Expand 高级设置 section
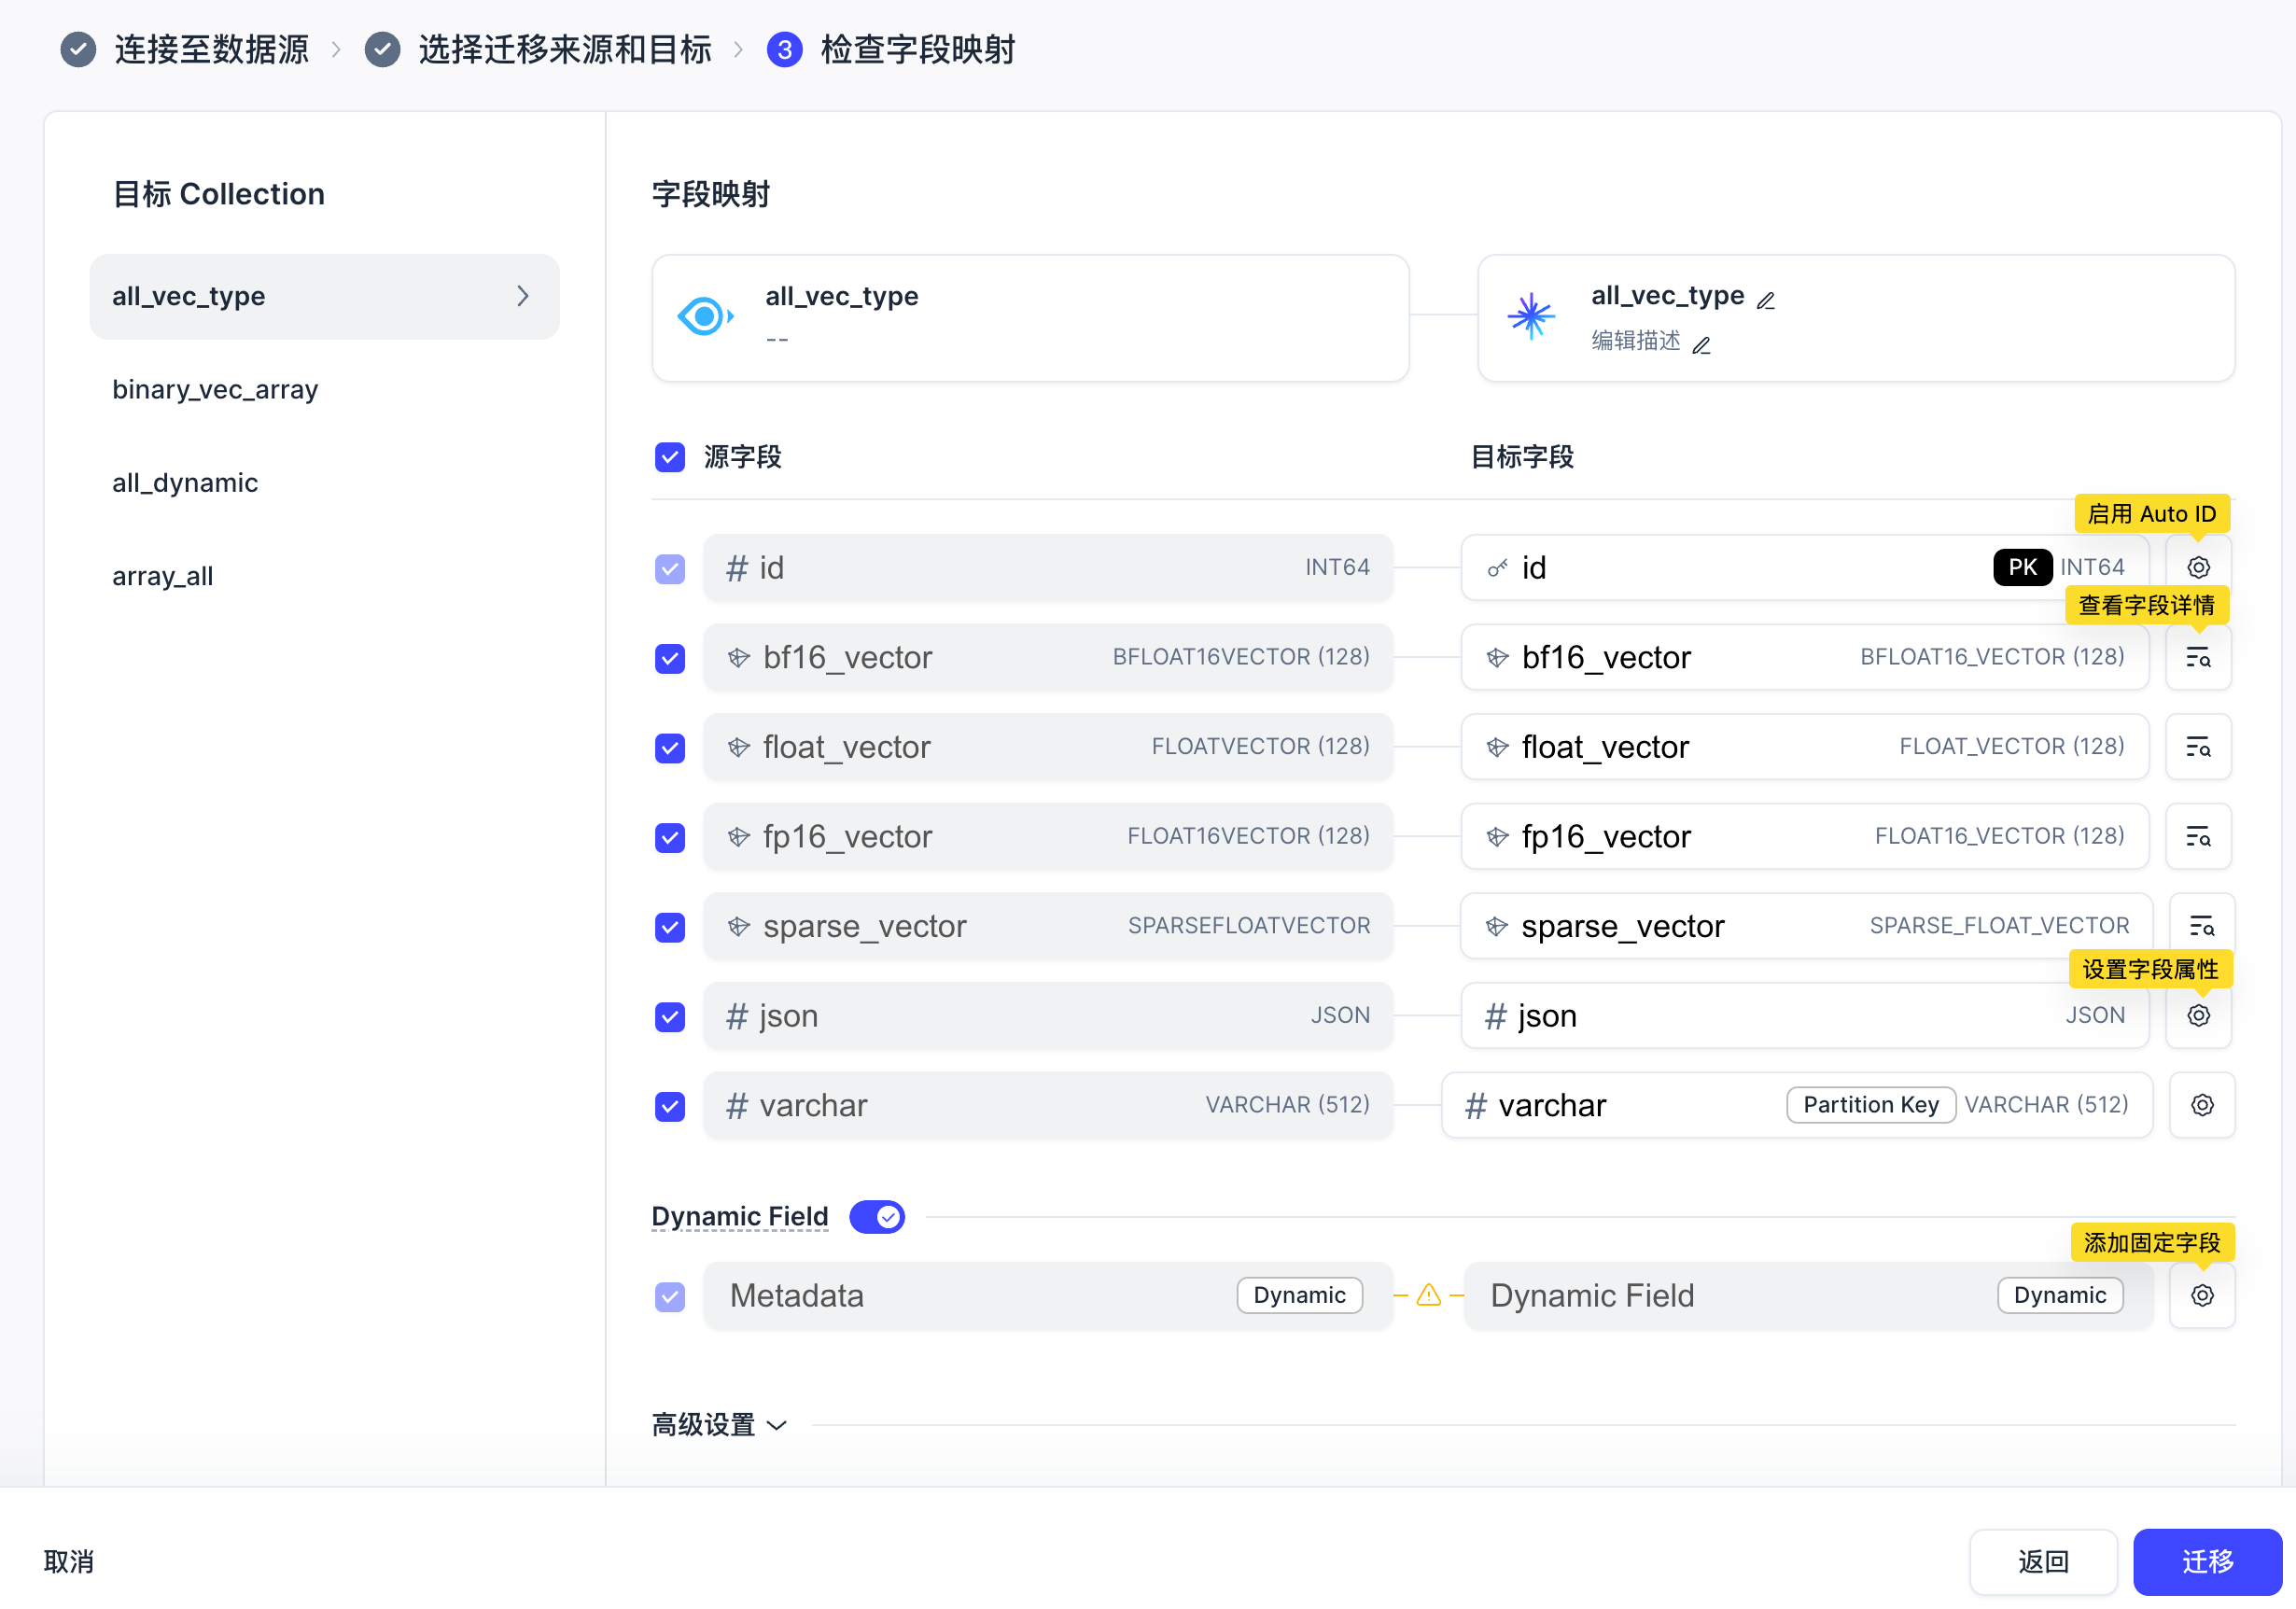 pos(719,1424)
